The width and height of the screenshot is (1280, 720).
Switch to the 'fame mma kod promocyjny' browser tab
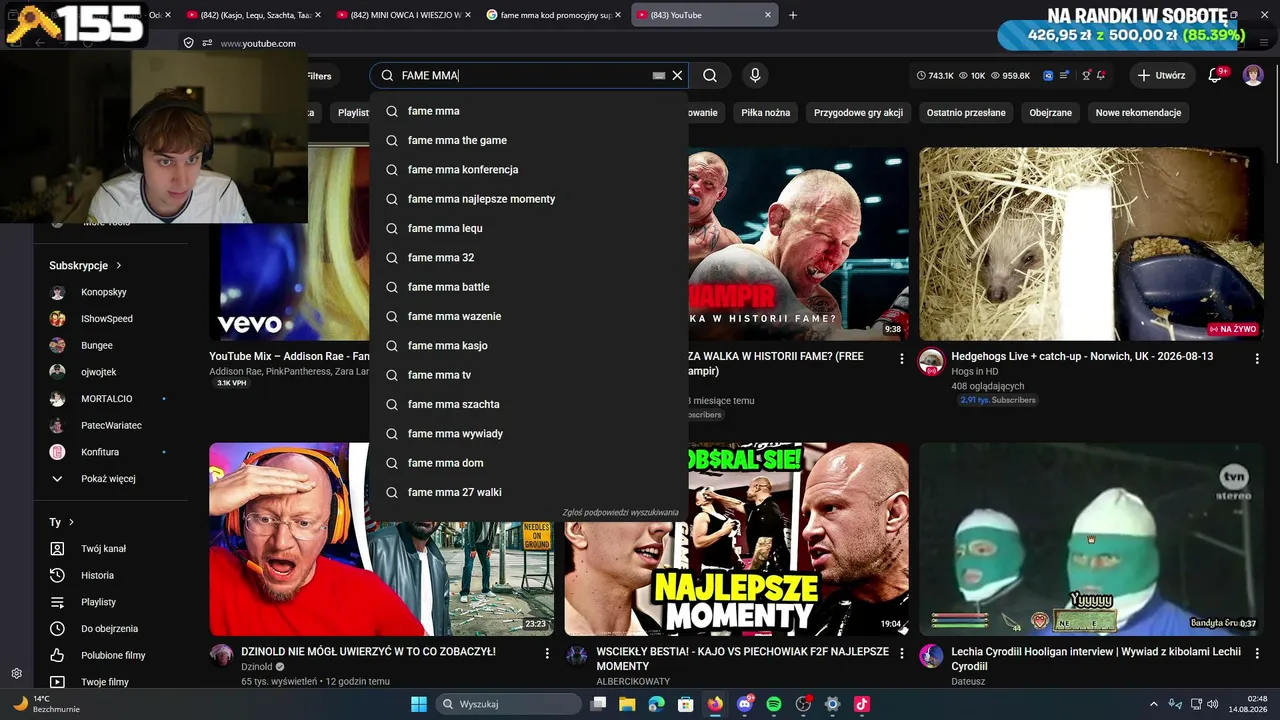tap(553, 15)
